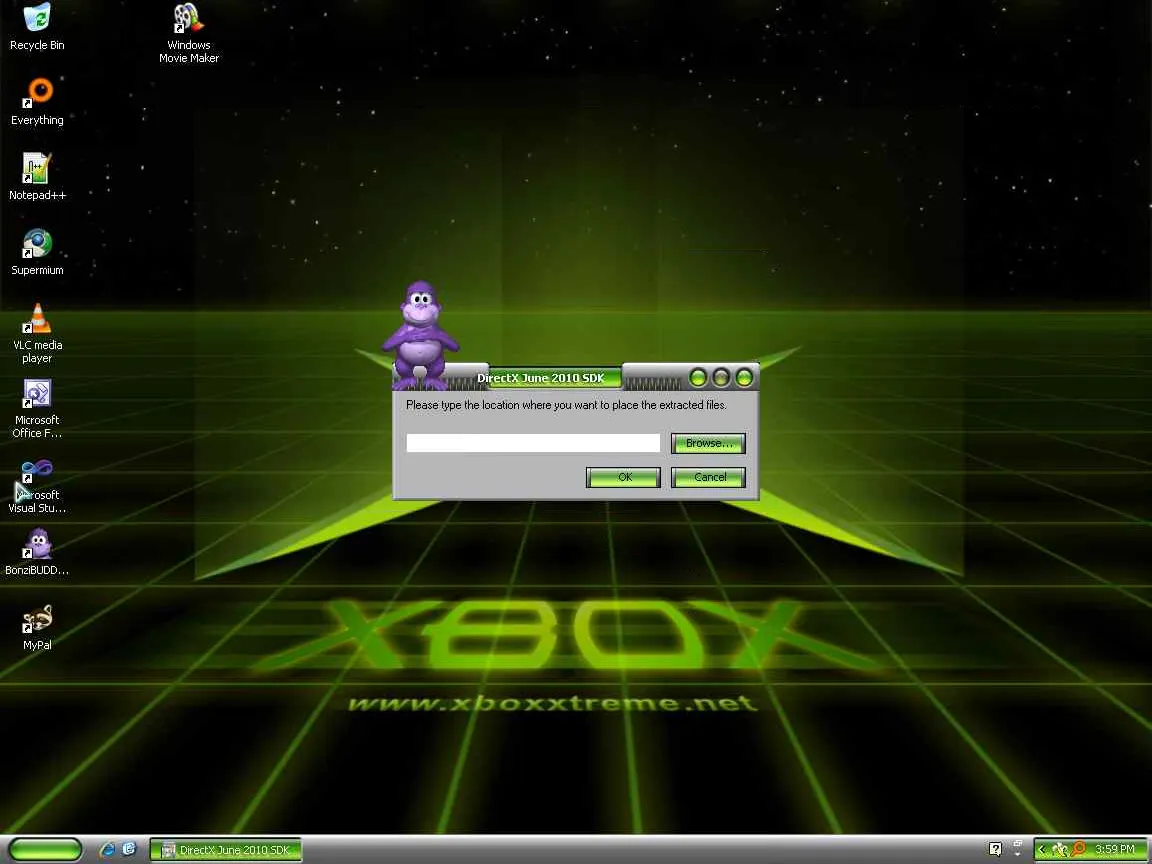Viewport: 1152px width, 864px height.
Task: Launch Internet Explorer from Quick Launch
Action: coord(107,849)
